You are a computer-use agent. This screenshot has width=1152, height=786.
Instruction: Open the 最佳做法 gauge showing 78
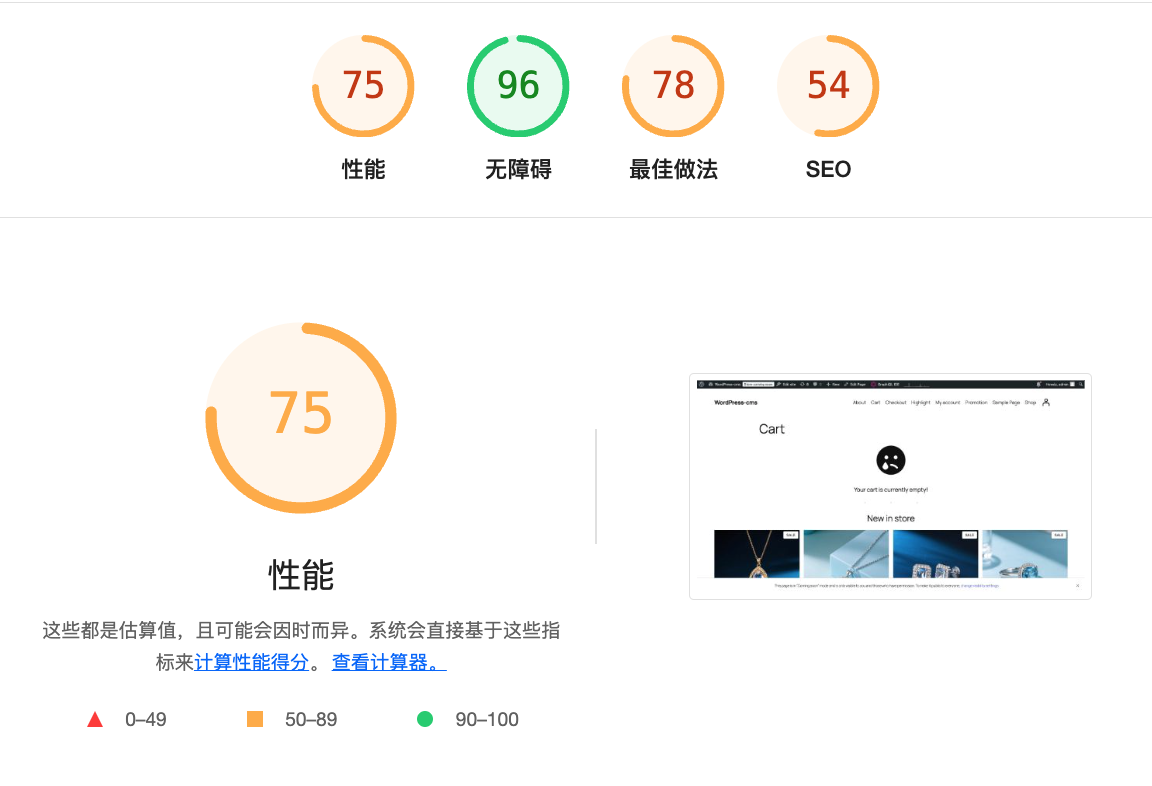[x=673, y=86]
